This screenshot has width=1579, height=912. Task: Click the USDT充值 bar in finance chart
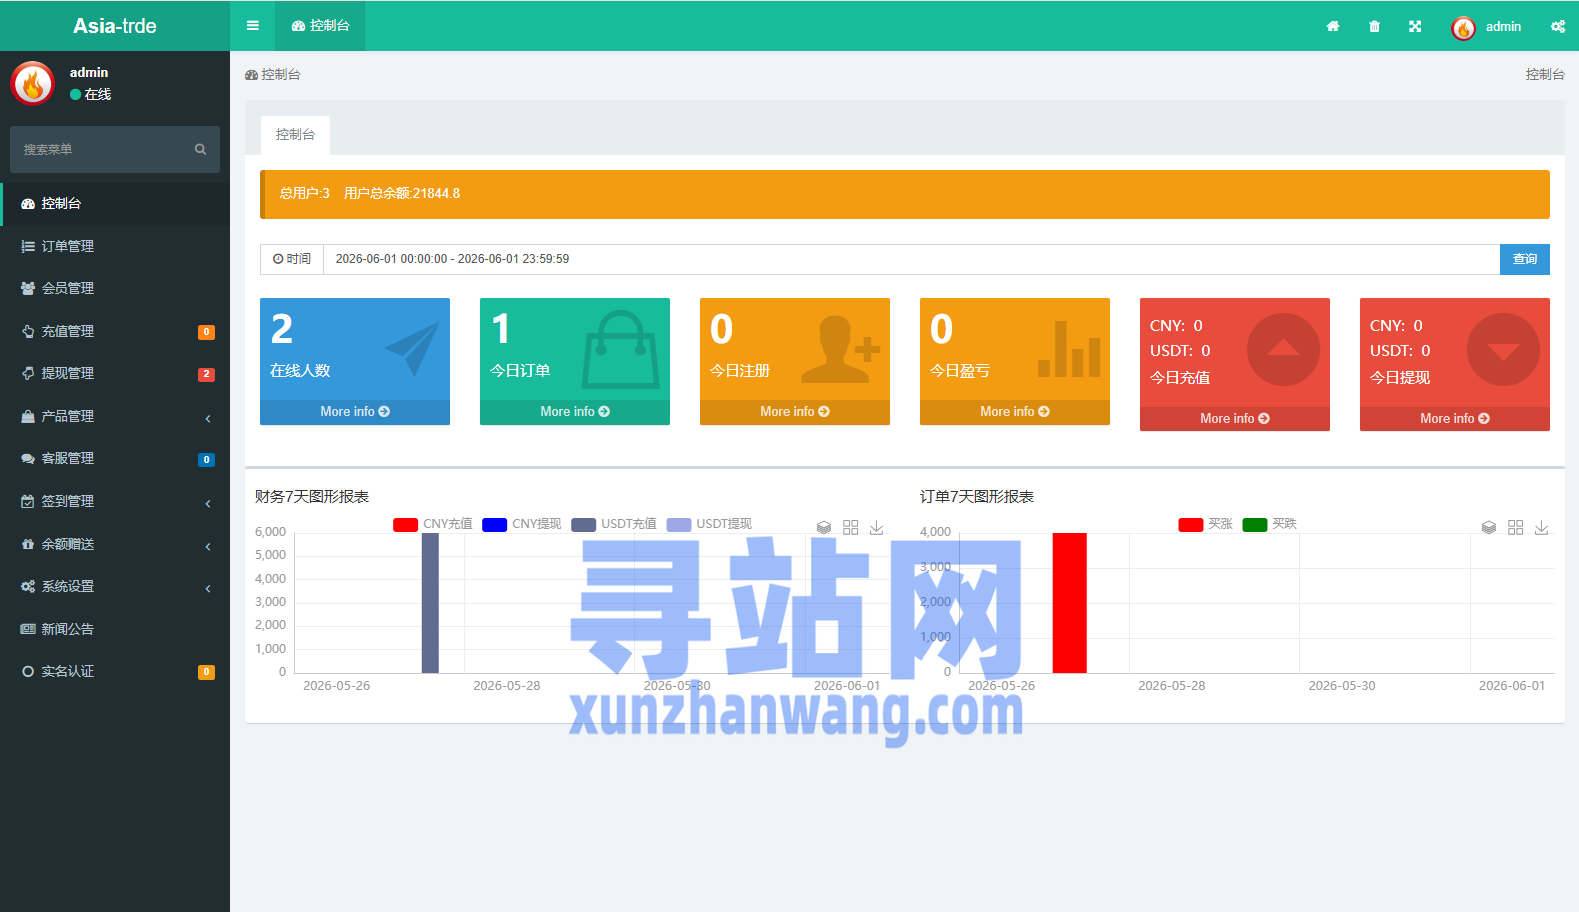pos(430,603)
